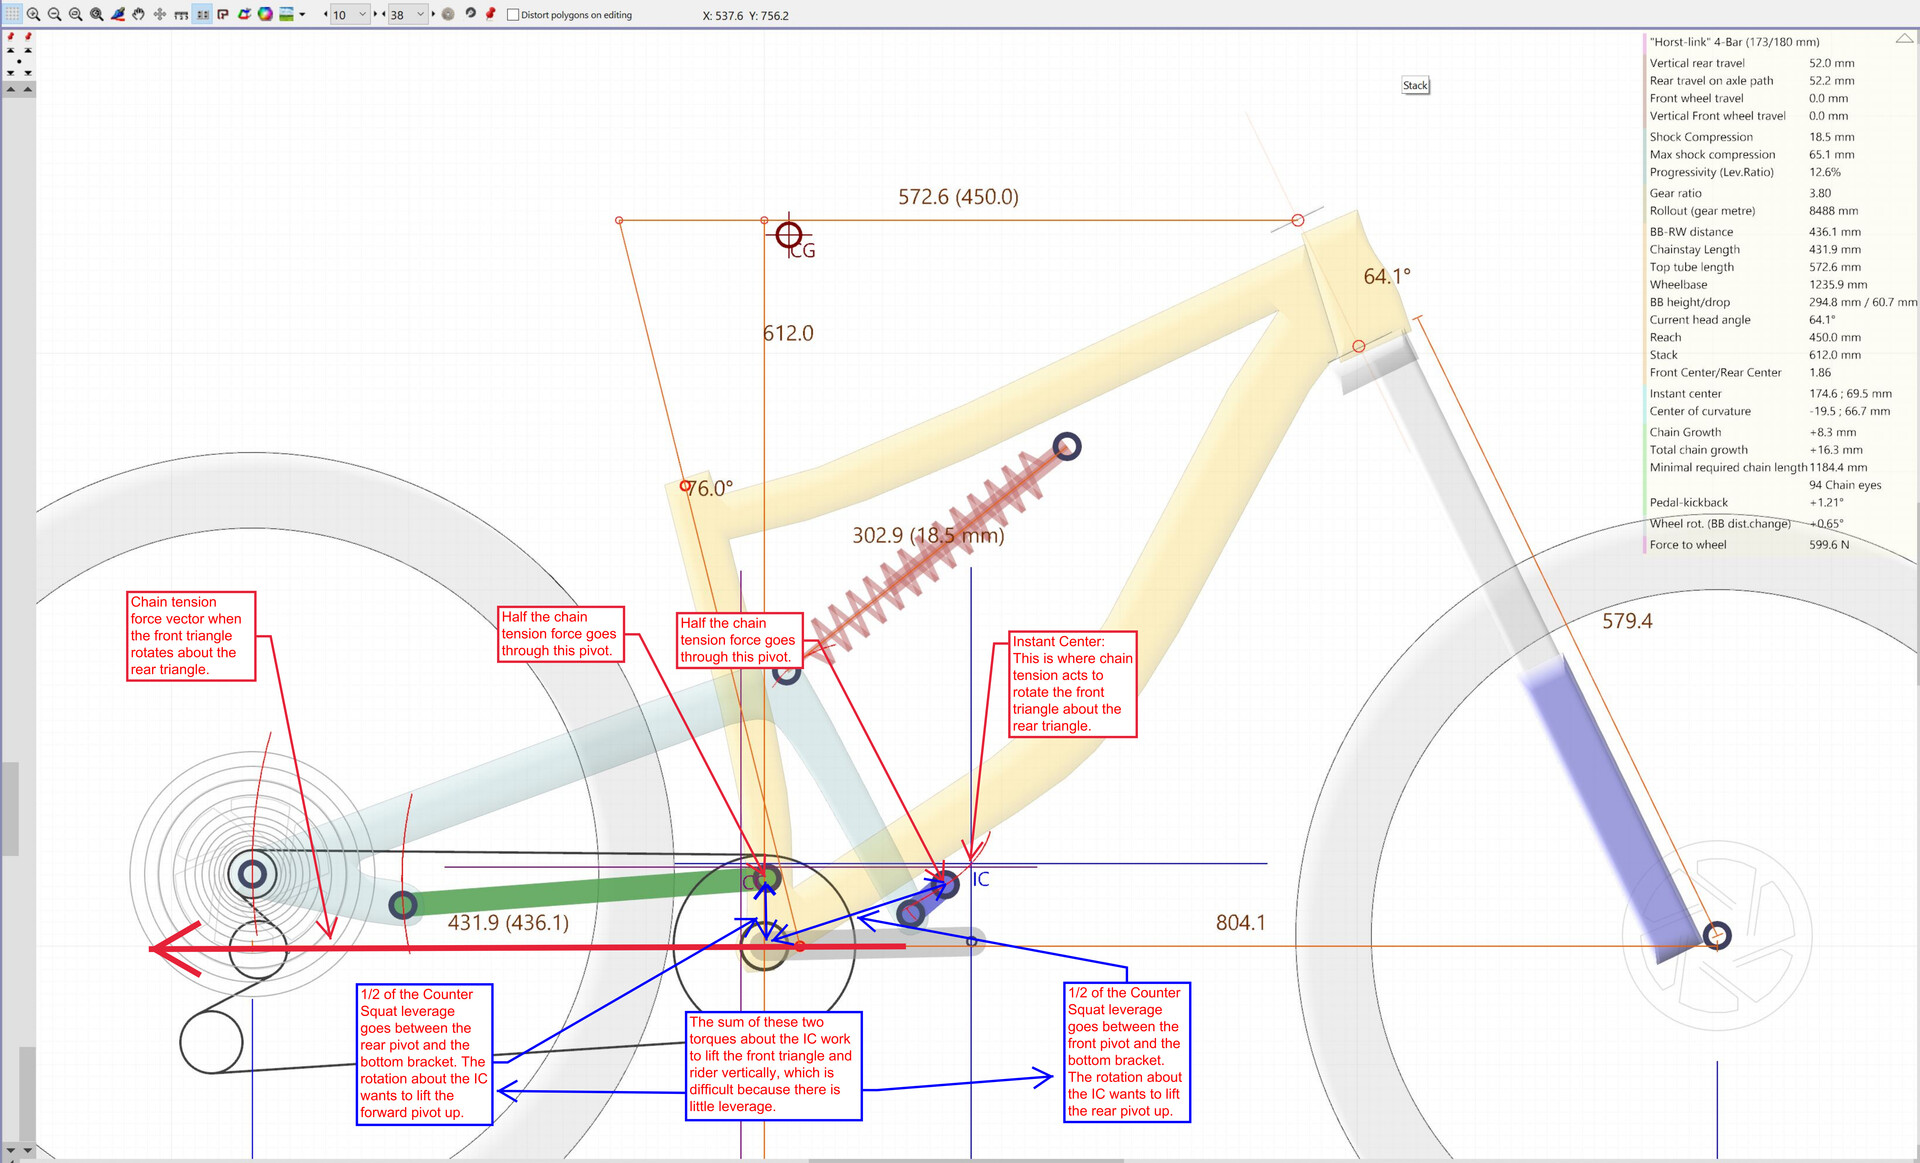Open the dropdown showing value 38
This screenshot has height=1163, width=1920.
point(420,14)
